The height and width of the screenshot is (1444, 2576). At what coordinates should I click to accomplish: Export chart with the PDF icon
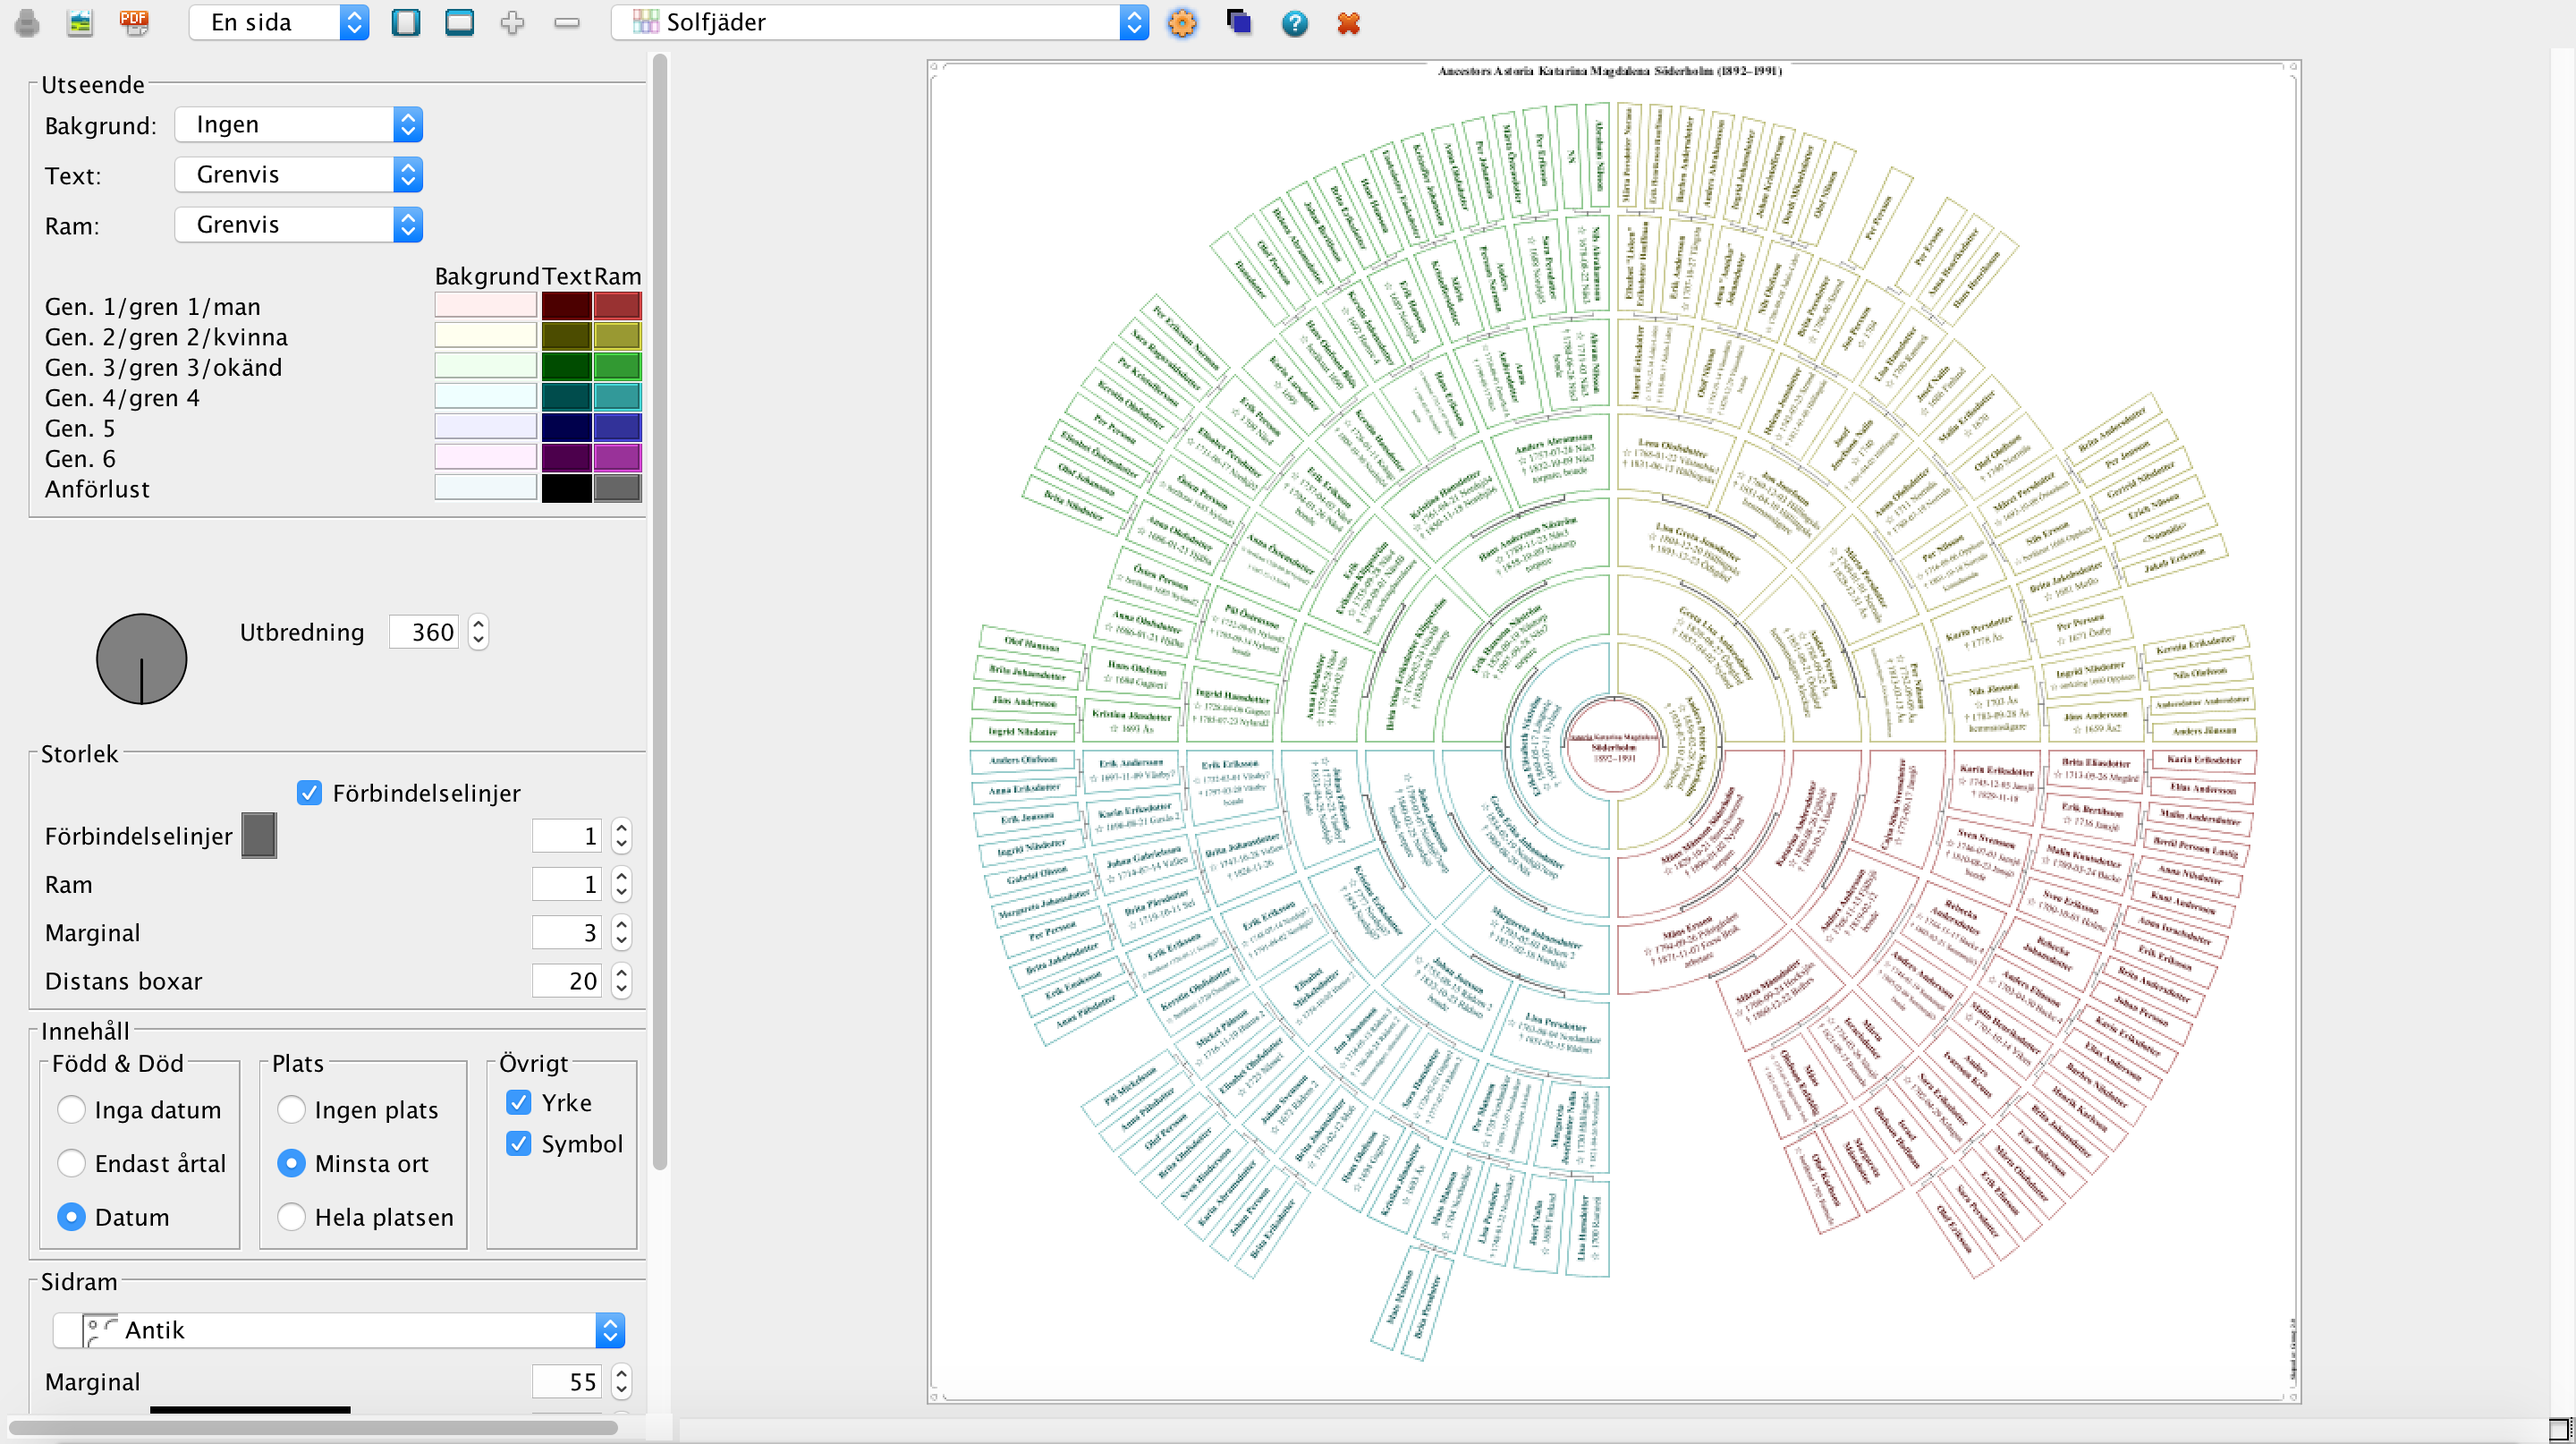(133, 22)
